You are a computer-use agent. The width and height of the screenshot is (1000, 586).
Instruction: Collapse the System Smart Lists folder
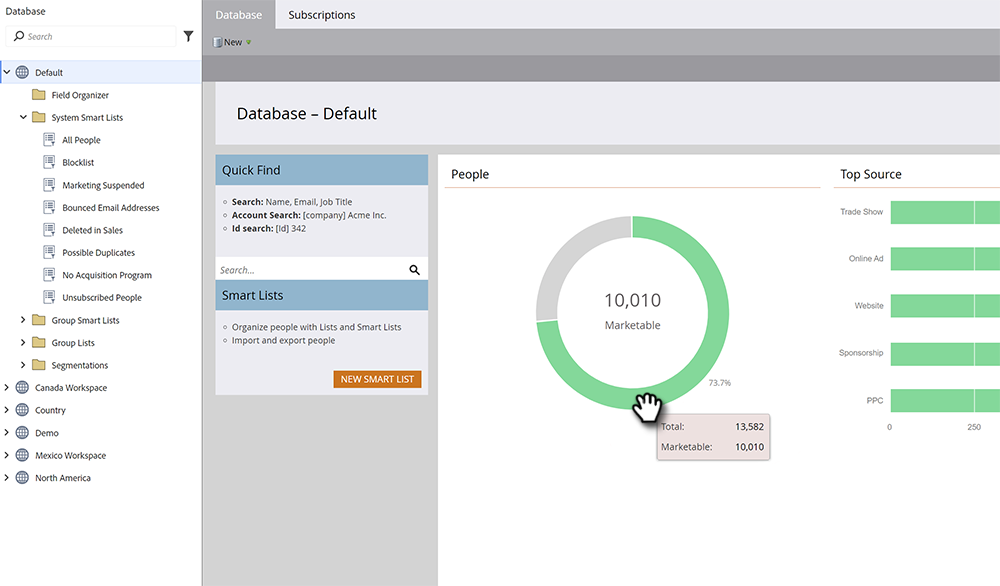pos(23,117)
